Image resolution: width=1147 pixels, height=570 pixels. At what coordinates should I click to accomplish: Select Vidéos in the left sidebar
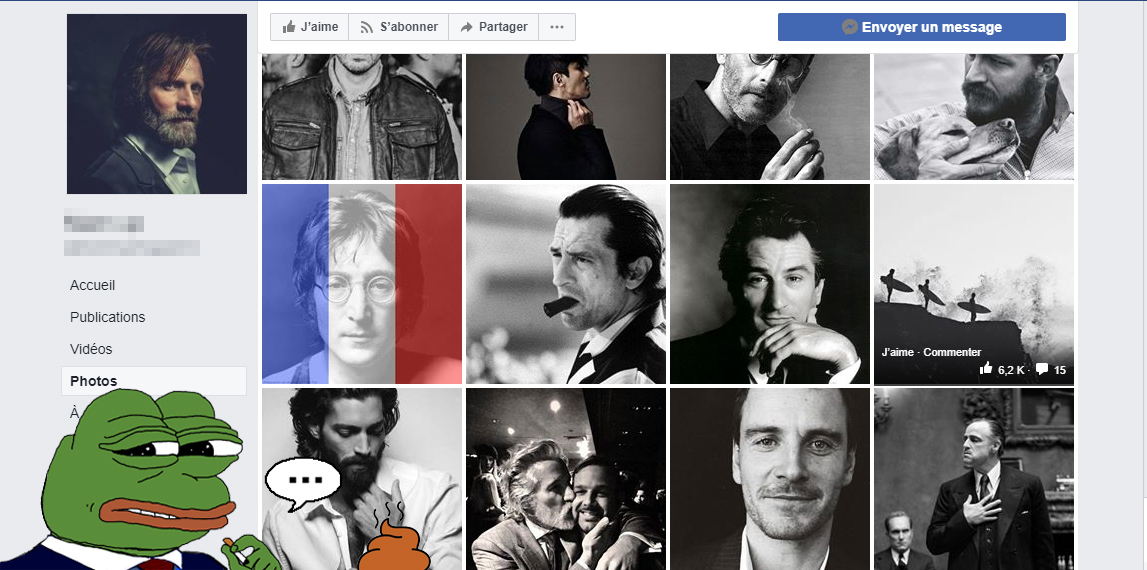tap(91, 349)
